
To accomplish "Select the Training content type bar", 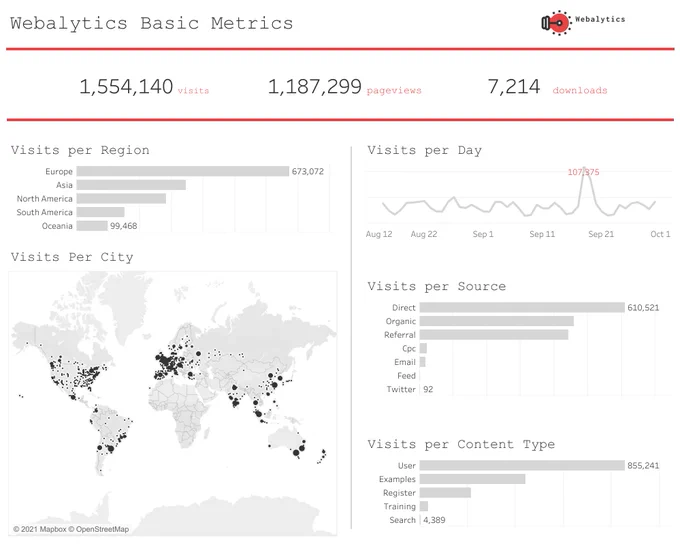I will point(424,506).
